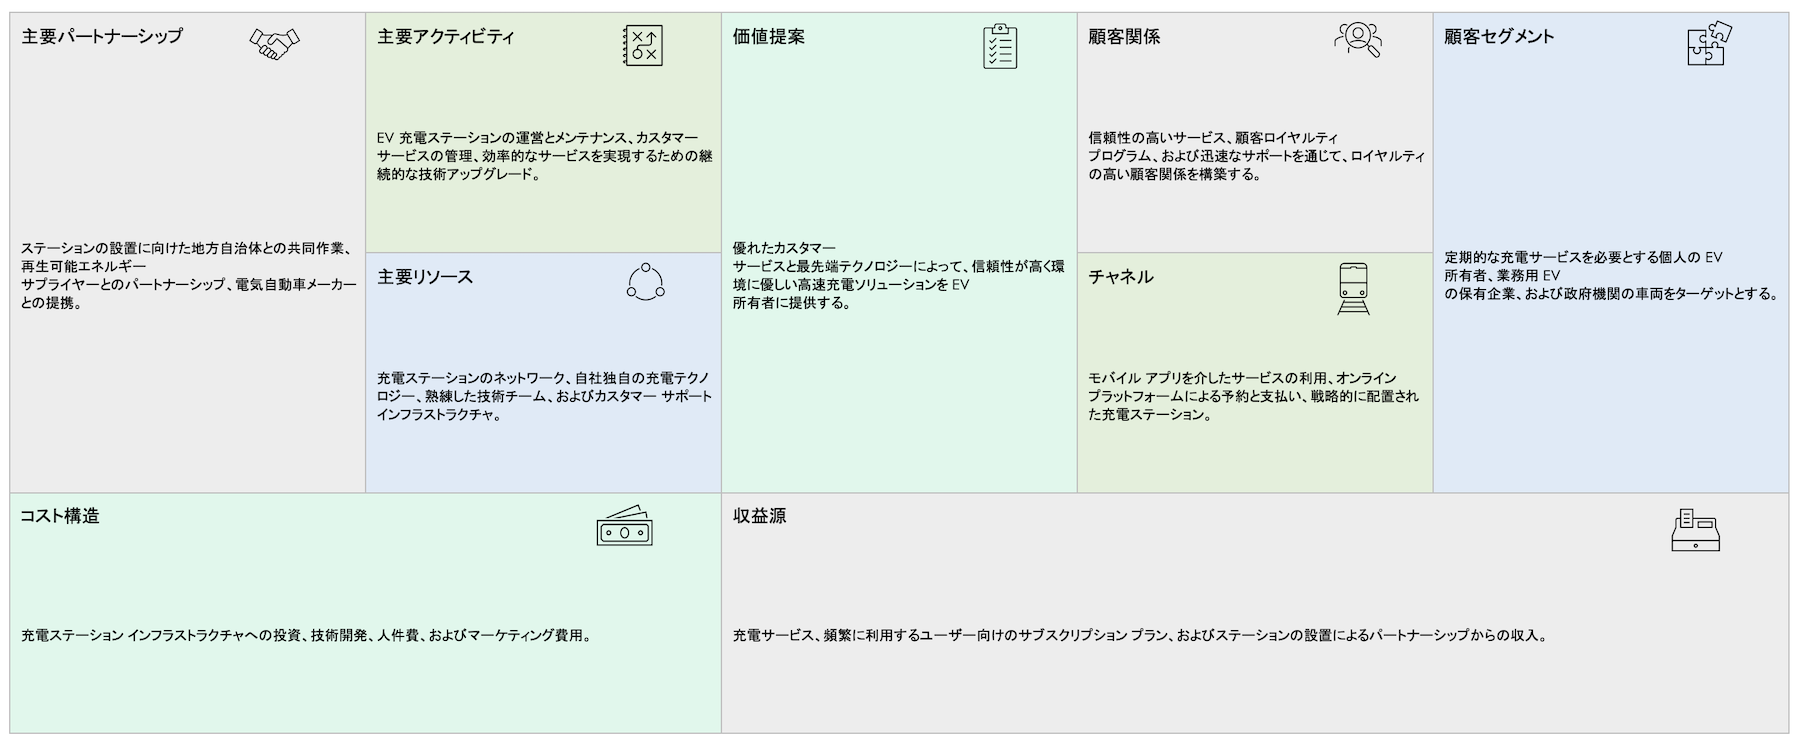This screenshot has width=1800, height=743.
Task: Select the channel text starting モバイル アプリを介した
Action: [1254, 397]
